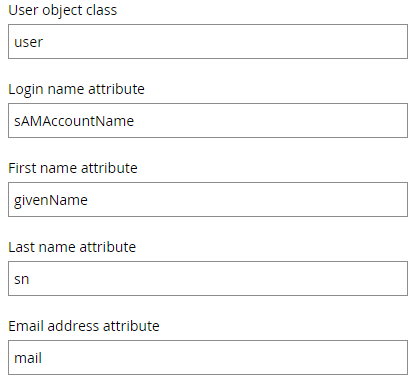Click the User object class input field
Screen dimensions: 417x386
208,42
